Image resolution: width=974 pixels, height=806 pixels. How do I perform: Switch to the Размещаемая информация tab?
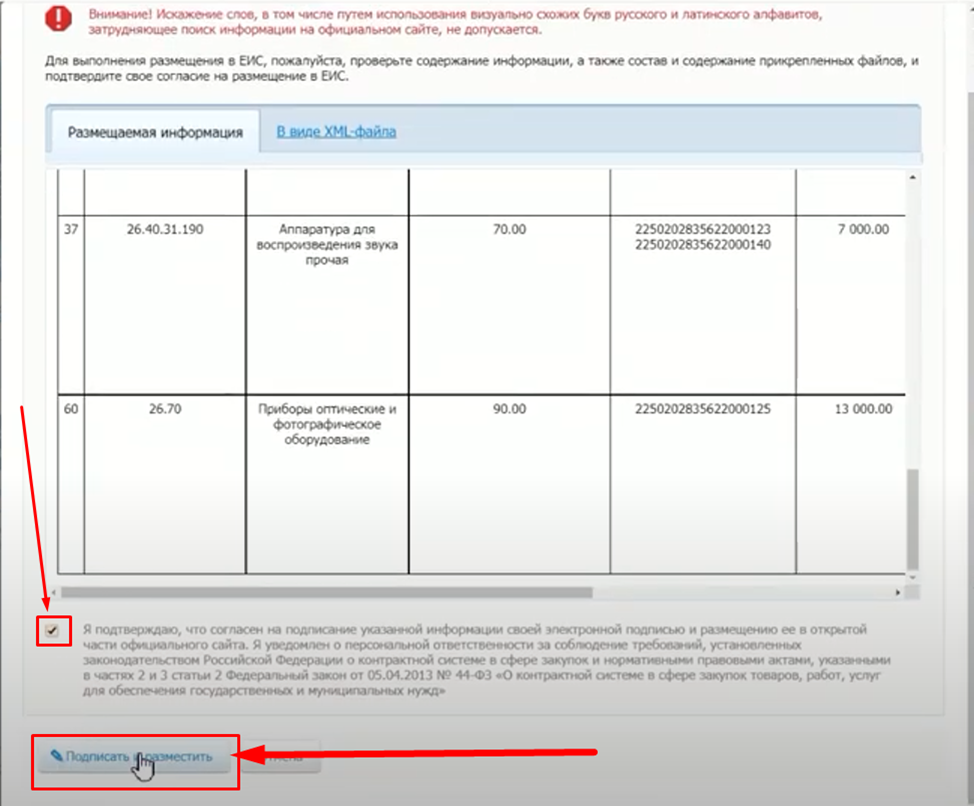tap(154, 132)
